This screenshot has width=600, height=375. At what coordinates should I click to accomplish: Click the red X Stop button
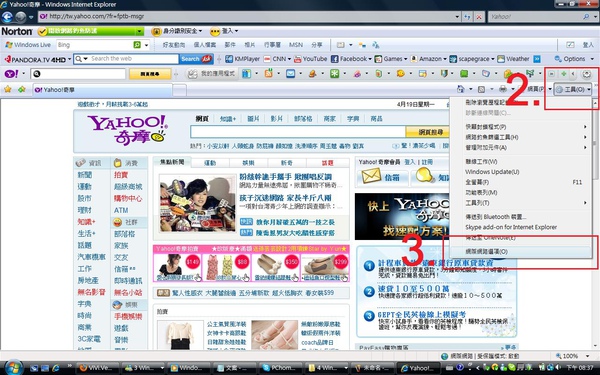(479, 17)
